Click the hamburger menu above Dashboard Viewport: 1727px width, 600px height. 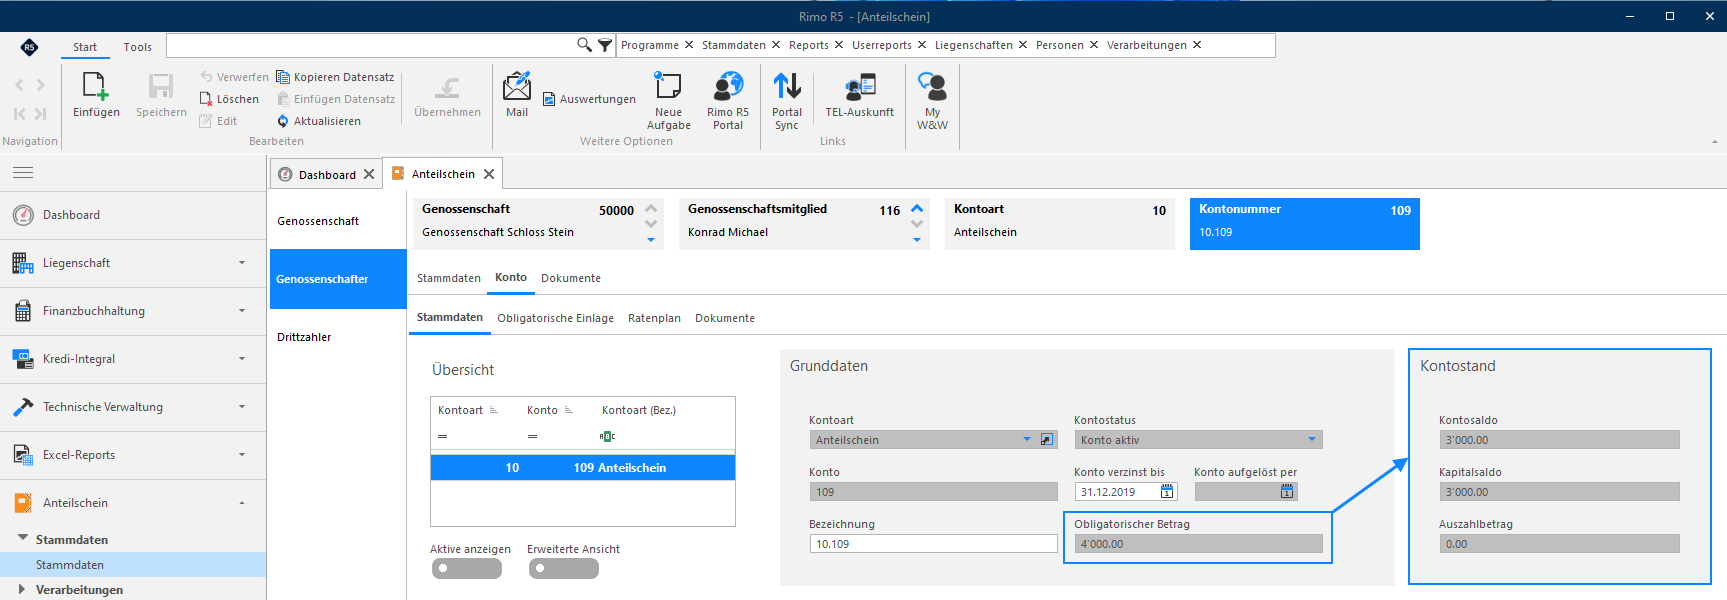23,173
